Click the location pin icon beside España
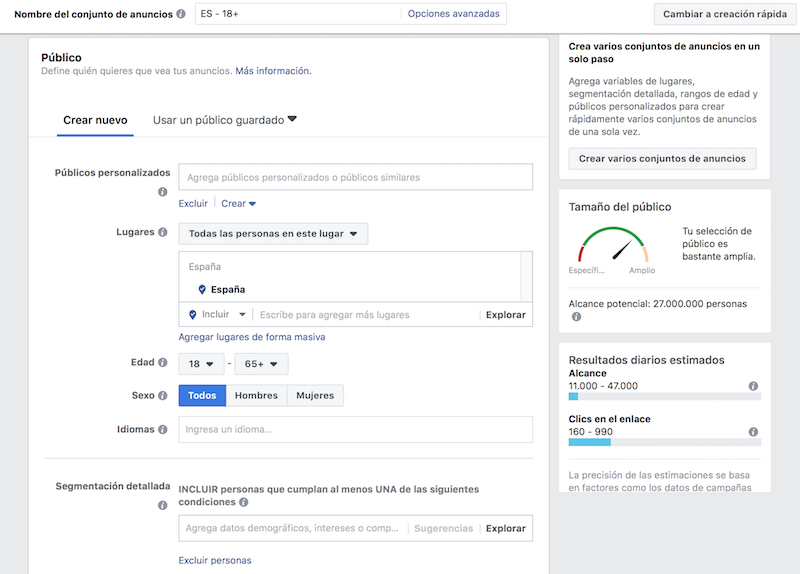 (202, 289)
